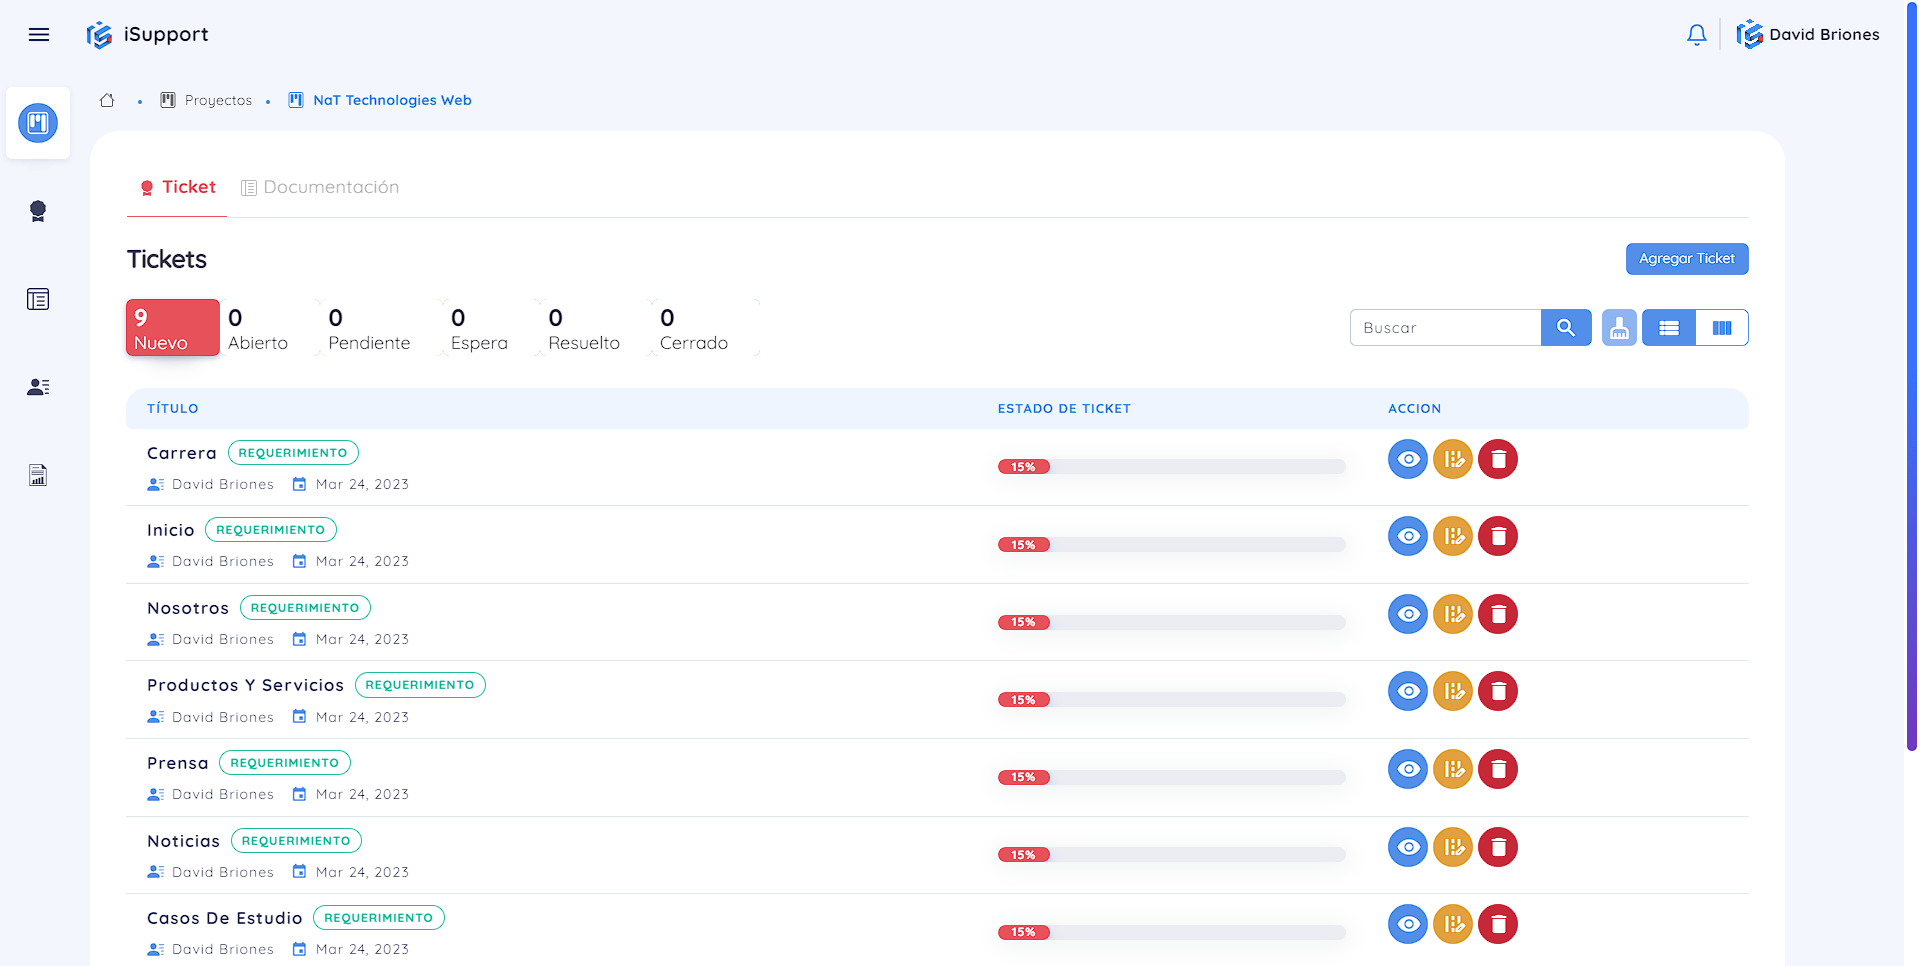Open the David Briones user menu
Screen dimensions: 1920x966
tap(1808, 35)
